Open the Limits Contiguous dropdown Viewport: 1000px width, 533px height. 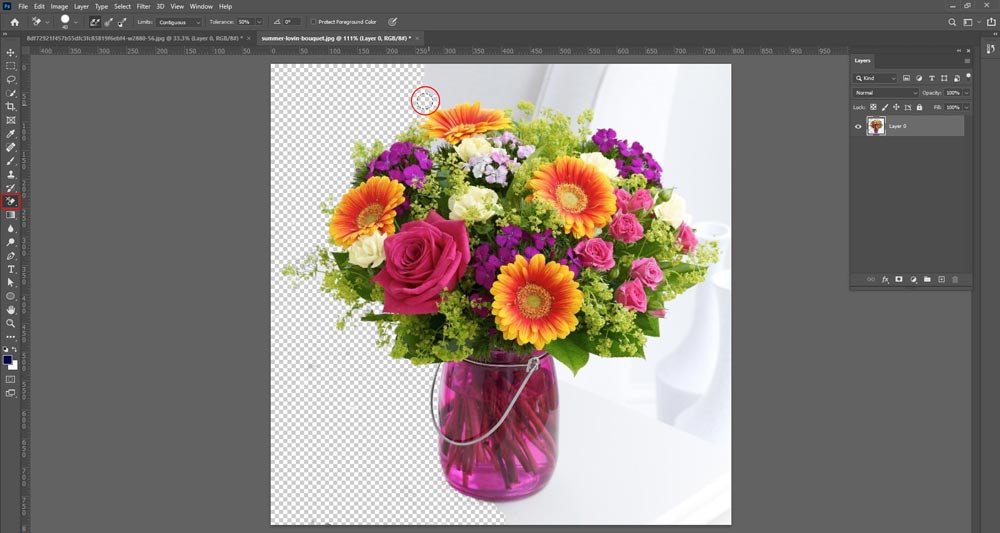(x=179, y=22)
